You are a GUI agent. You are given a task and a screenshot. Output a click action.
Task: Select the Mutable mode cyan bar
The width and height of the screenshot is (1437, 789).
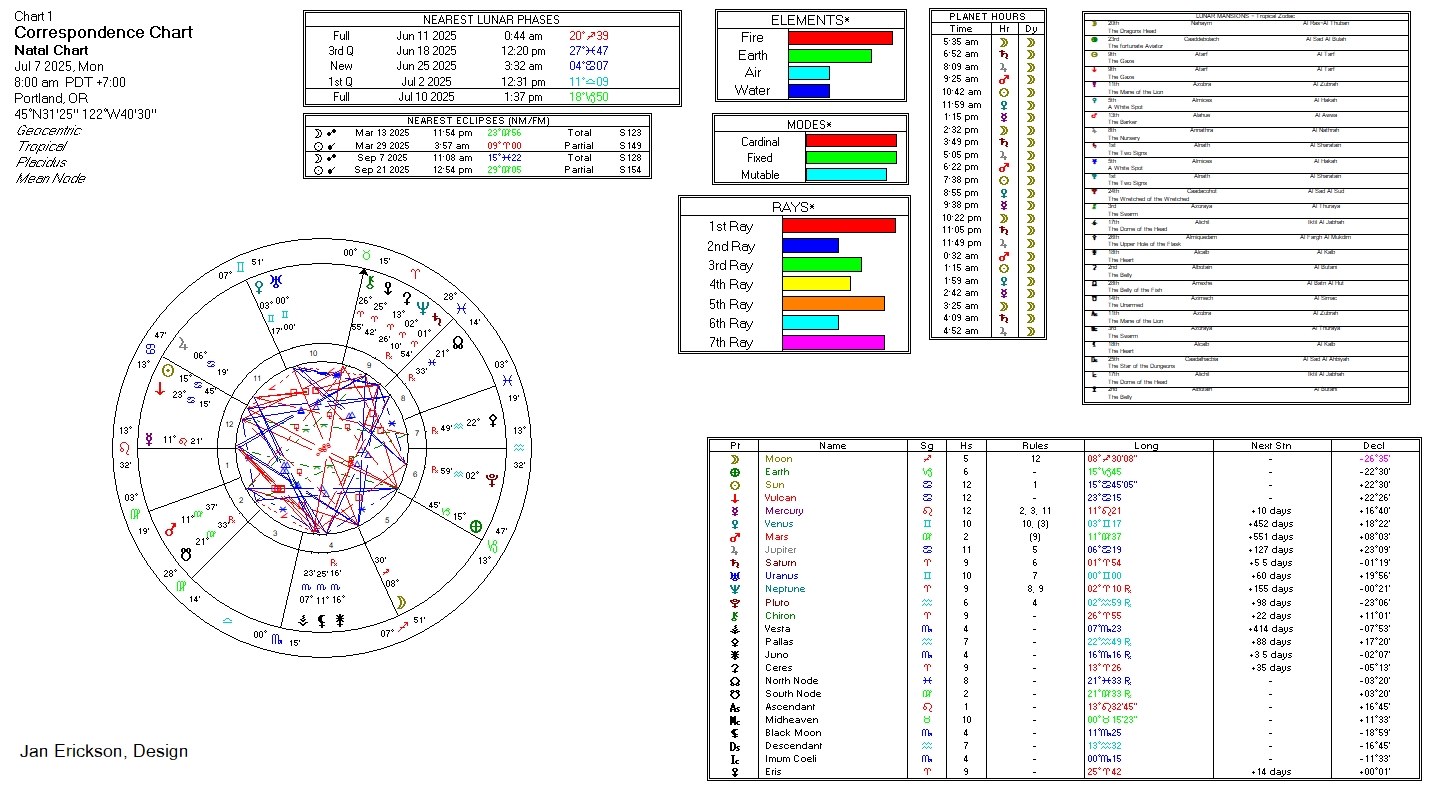[x=845, y=175]
